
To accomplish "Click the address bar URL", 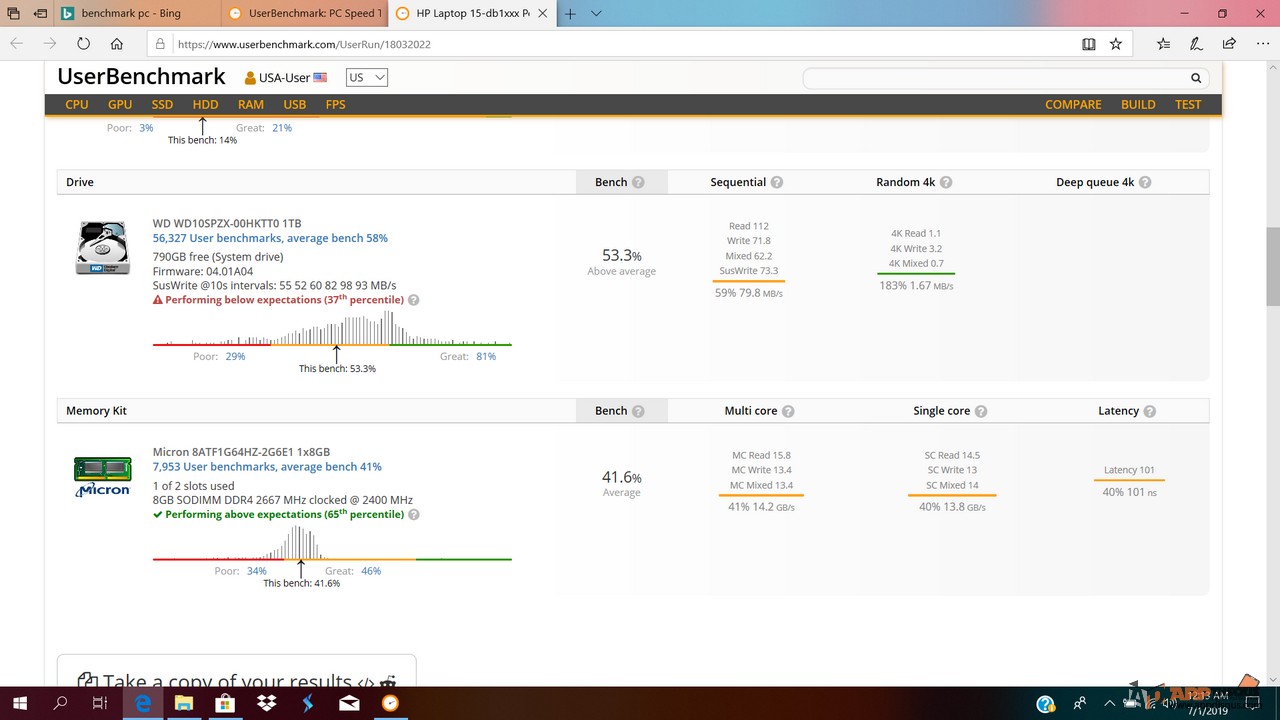I will [x=304, y=44].
